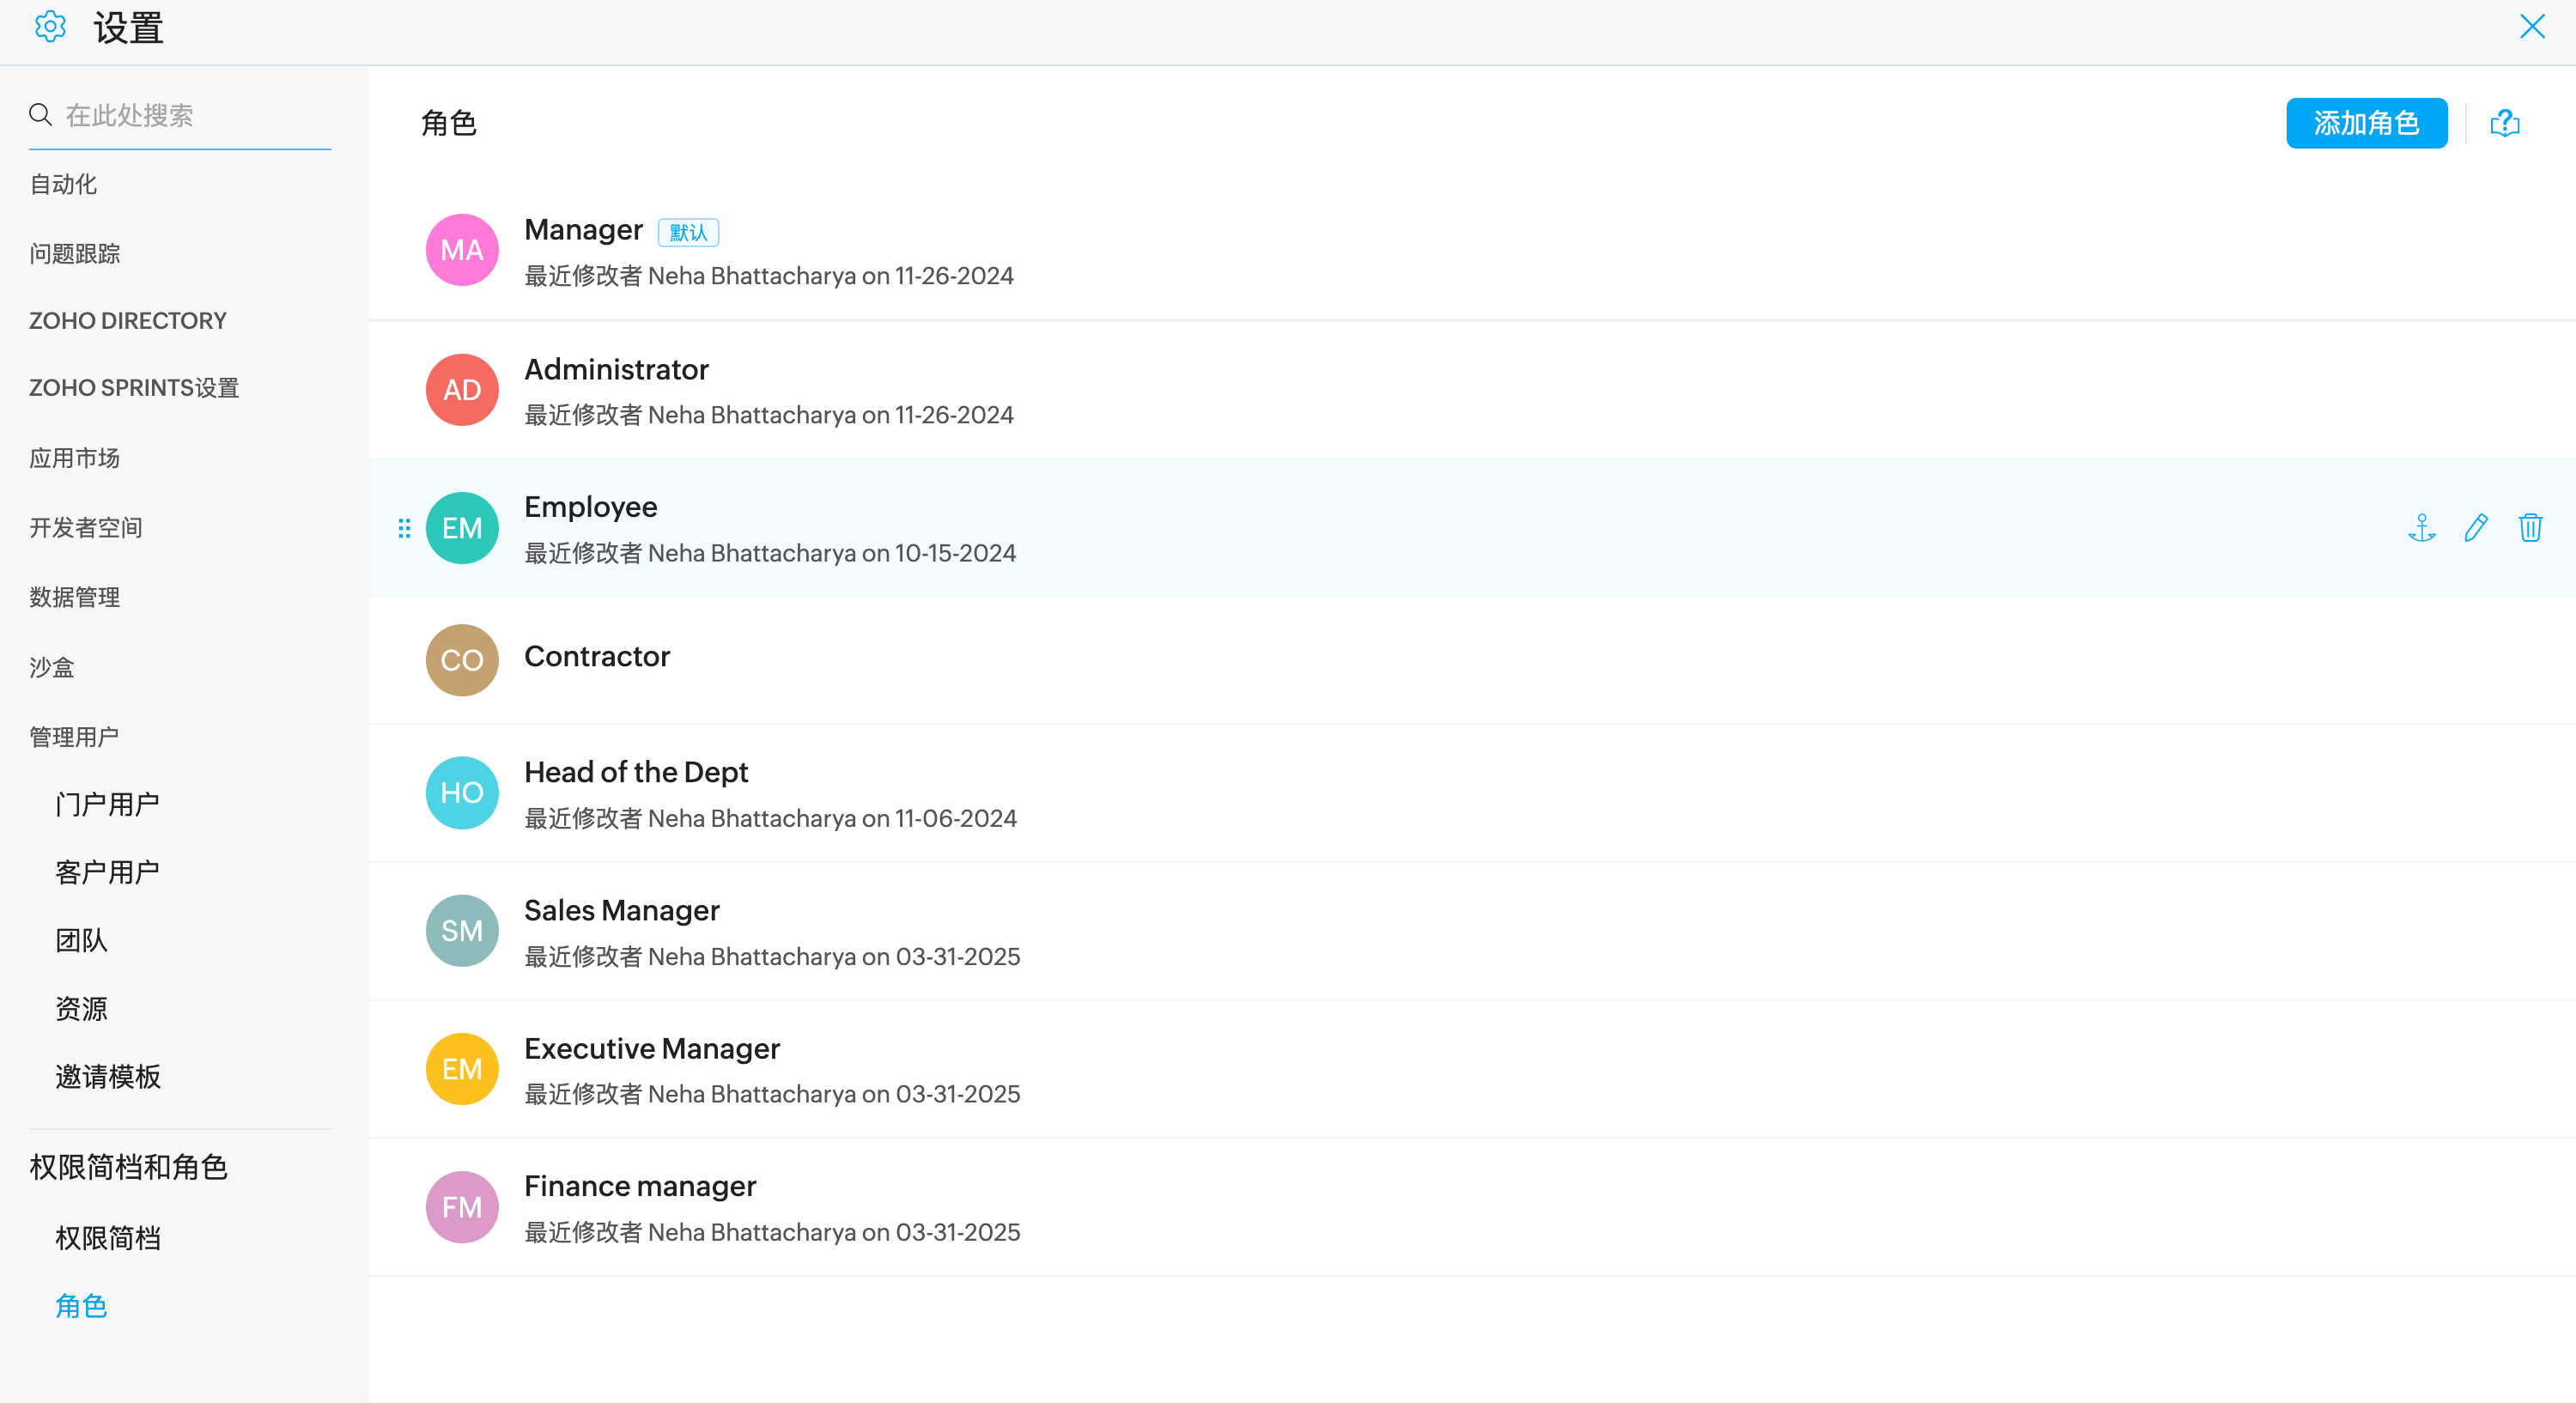The height and width of the screenshot is (1403, 2576).
Task: Click the search magnifier icon in sidebar
Action: (40, 115)
